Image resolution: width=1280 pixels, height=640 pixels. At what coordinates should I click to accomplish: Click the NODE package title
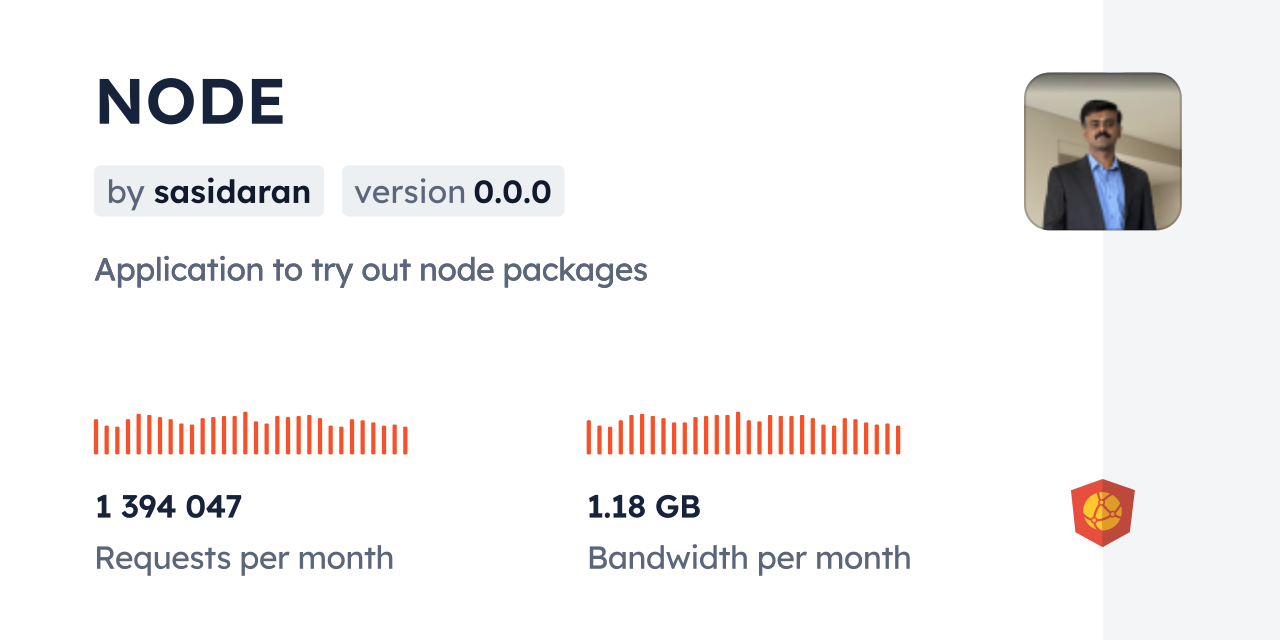(x=191, y=102)
